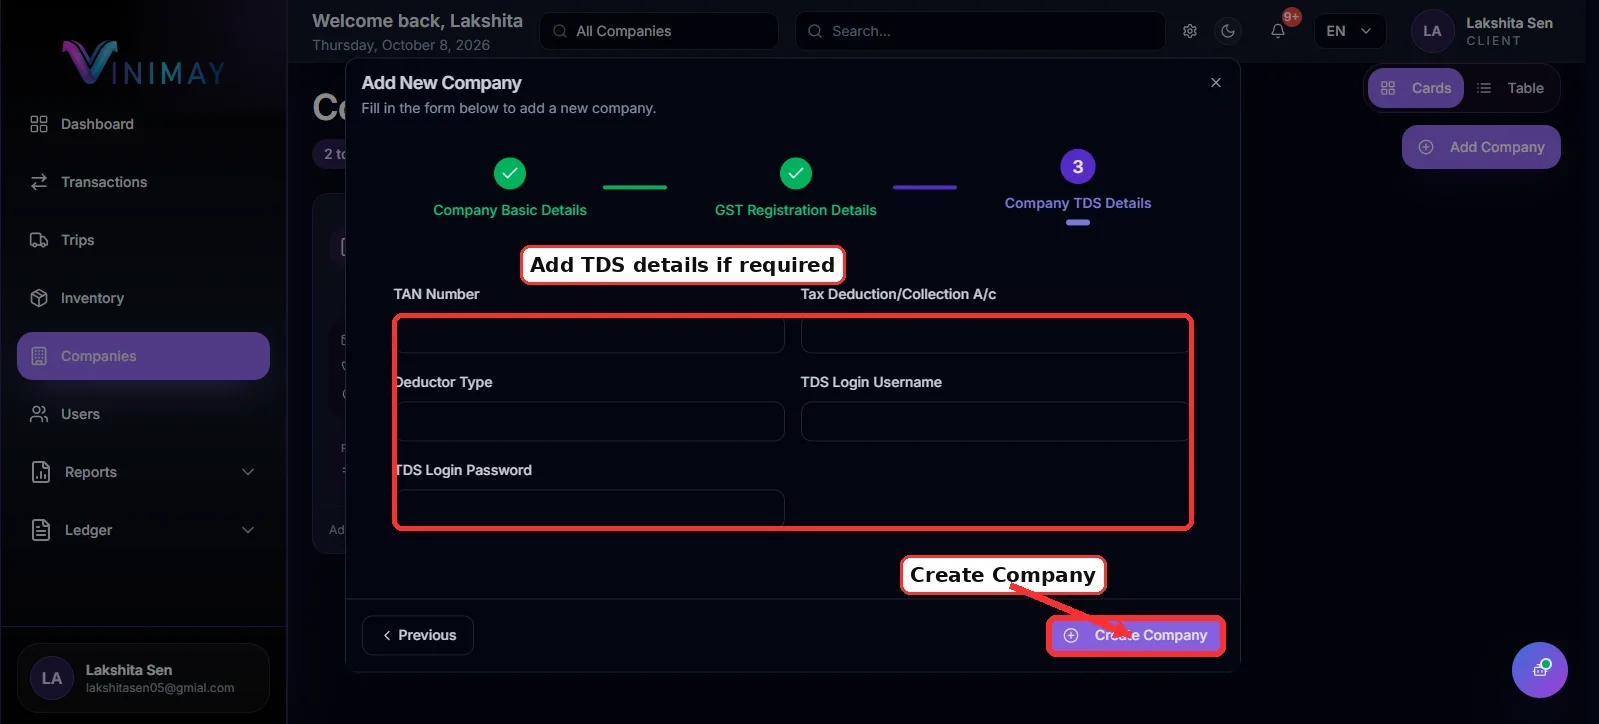Click the Tax Deduction/Collection A/c field
This screenshot has height=724, width=1599.
(x=995, y=333)
